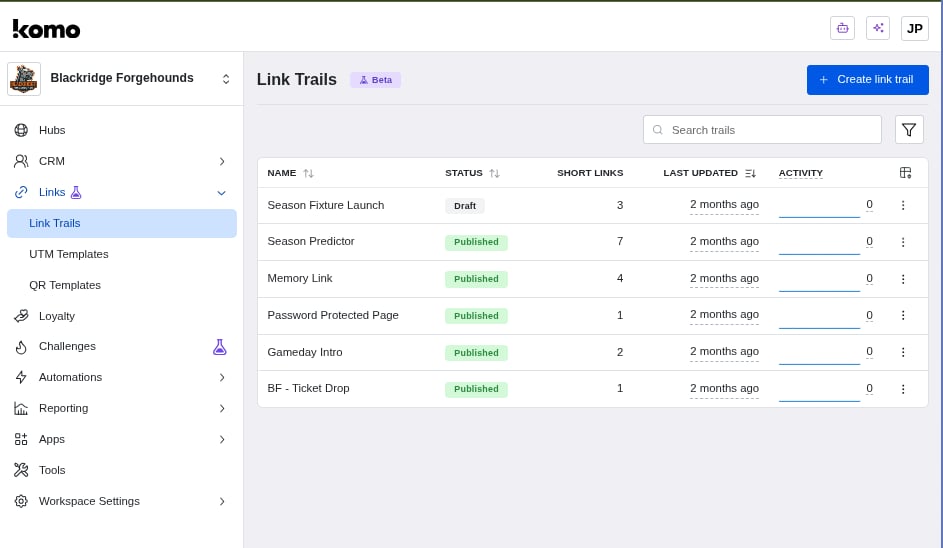Viewport: 943px width, 548px height.
Task: Open QR Templates in sidebar
Action: pos(65,285)
